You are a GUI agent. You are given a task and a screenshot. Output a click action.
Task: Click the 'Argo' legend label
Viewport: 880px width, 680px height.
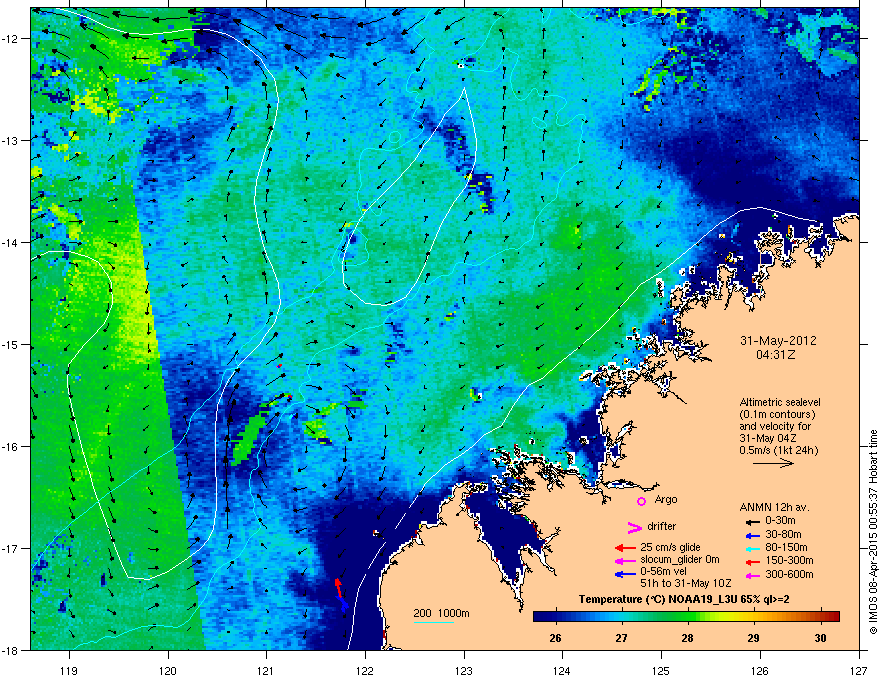pyautogui.click(x=666, y=499)
